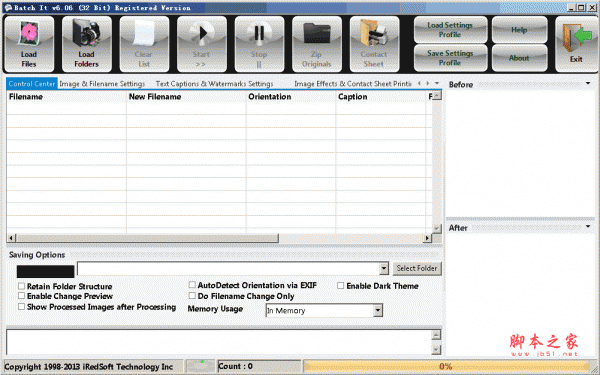Click the log box scroll down arrow
The width and height of the screenshot is (600, 375).
coord(436,349)
